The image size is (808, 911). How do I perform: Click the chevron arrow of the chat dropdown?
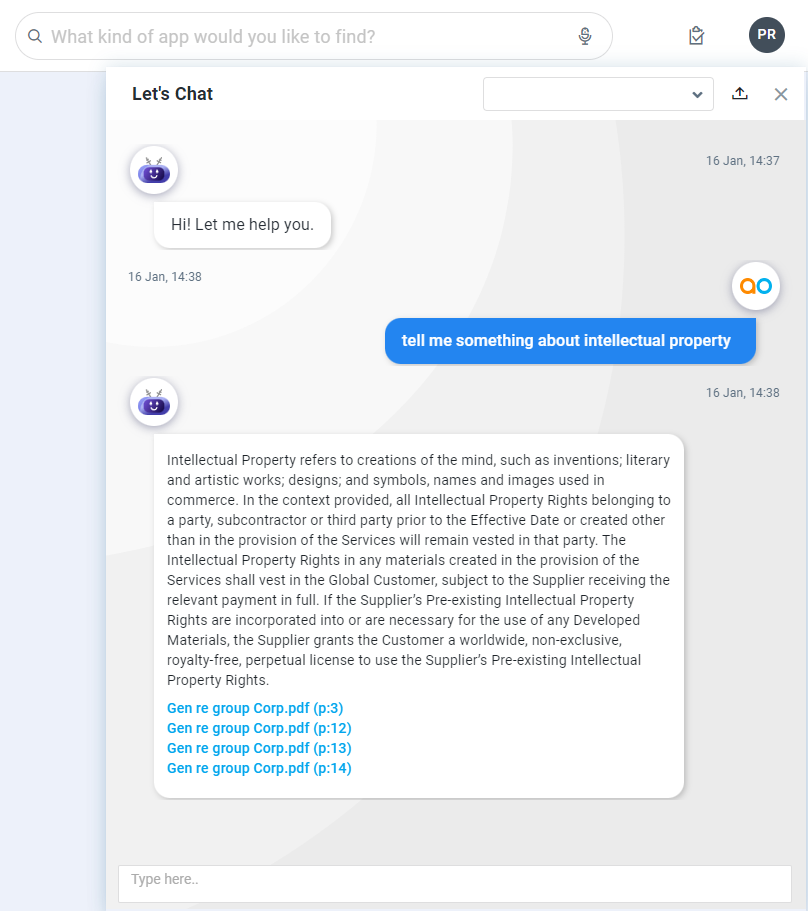[697, 95]
